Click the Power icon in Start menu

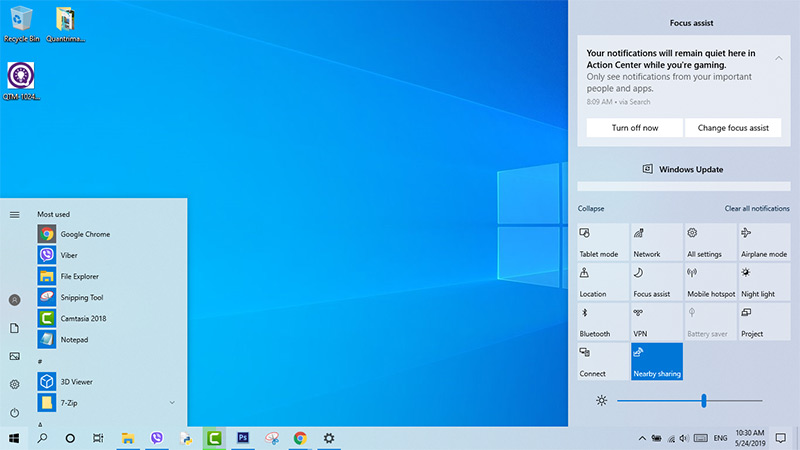tap(14, 413)
